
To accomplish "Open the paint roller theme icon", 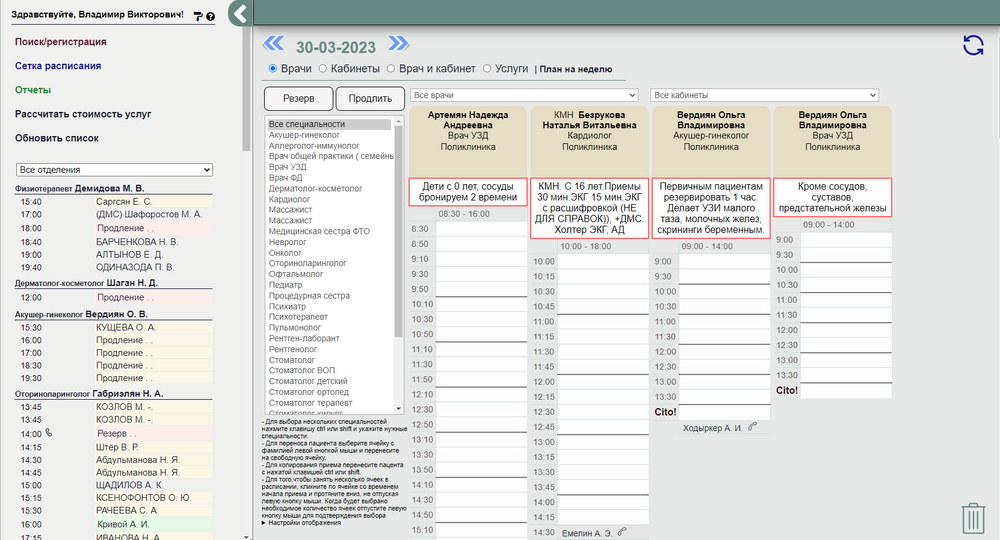I will tap(198, 16).
